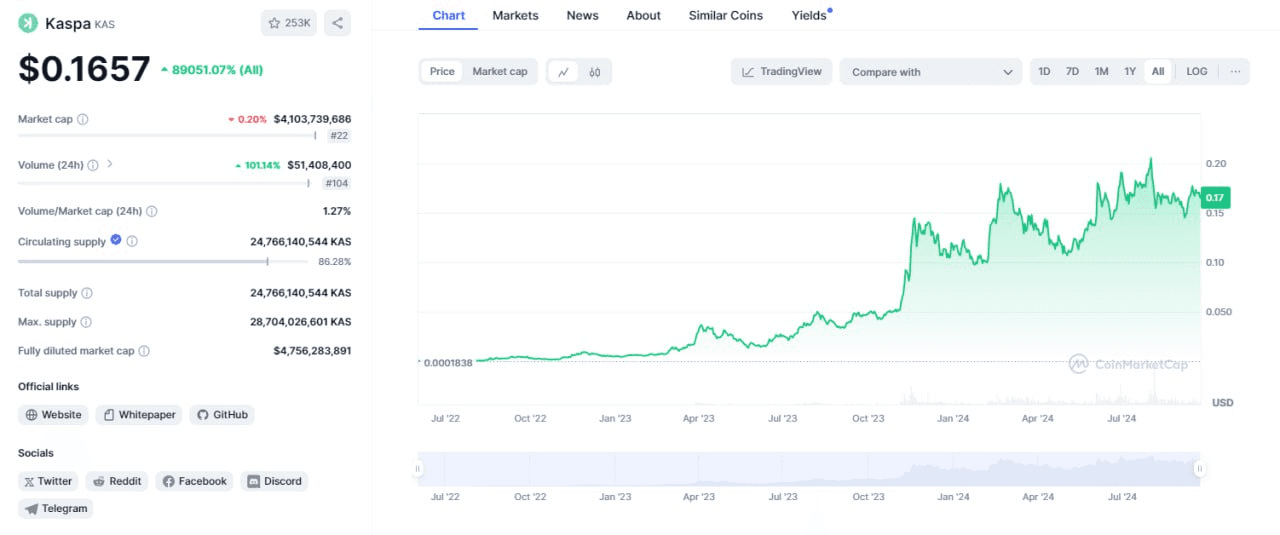Add Kaspa to watchlist via star 253K
Image resolution: width=1280 pixels, height=535 pixels.
pos(289,23)
